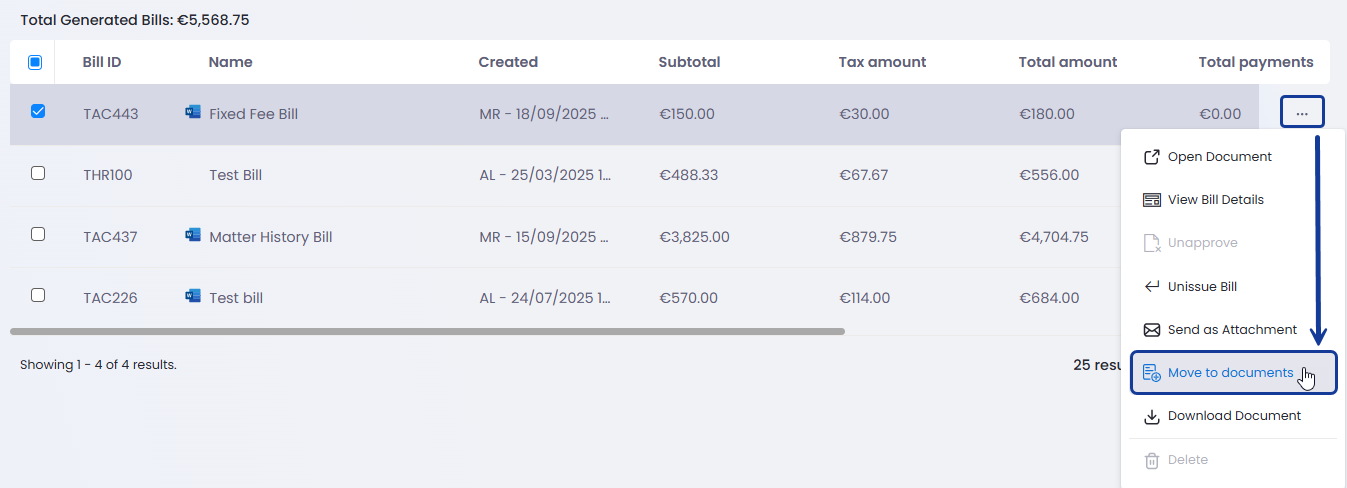Check the THR100 row checkbox
The image size is (1347, 488).
38,173
